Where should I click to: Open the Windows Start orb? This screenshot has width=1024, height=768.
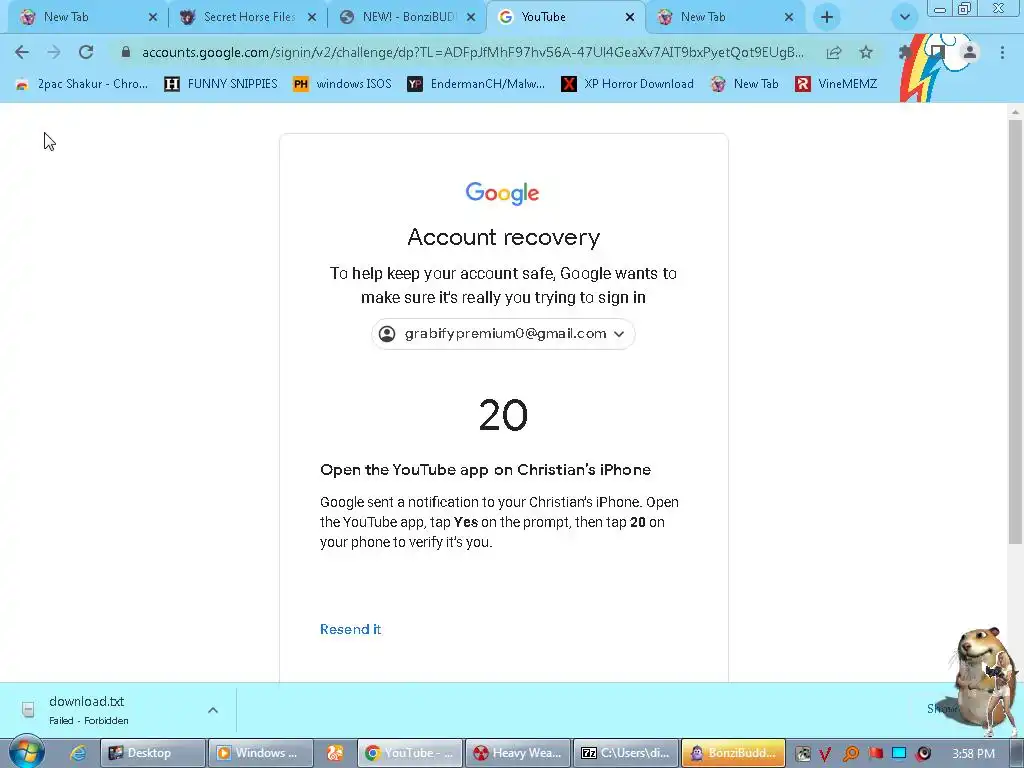coord(27,752)
